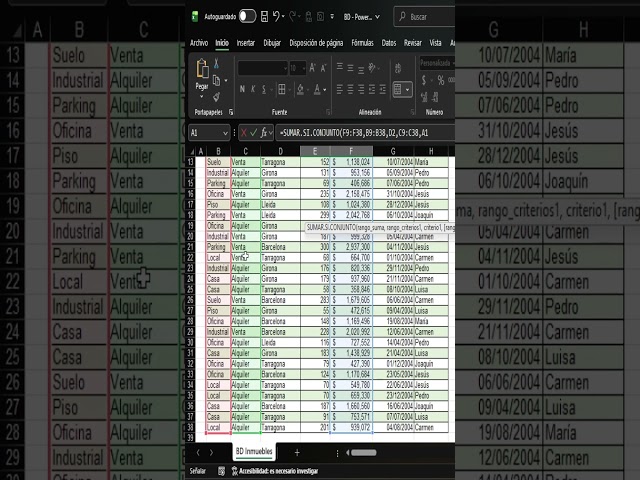Open the Archivo menu
This screenshot has width=640, height=480.
click(199, 43)
